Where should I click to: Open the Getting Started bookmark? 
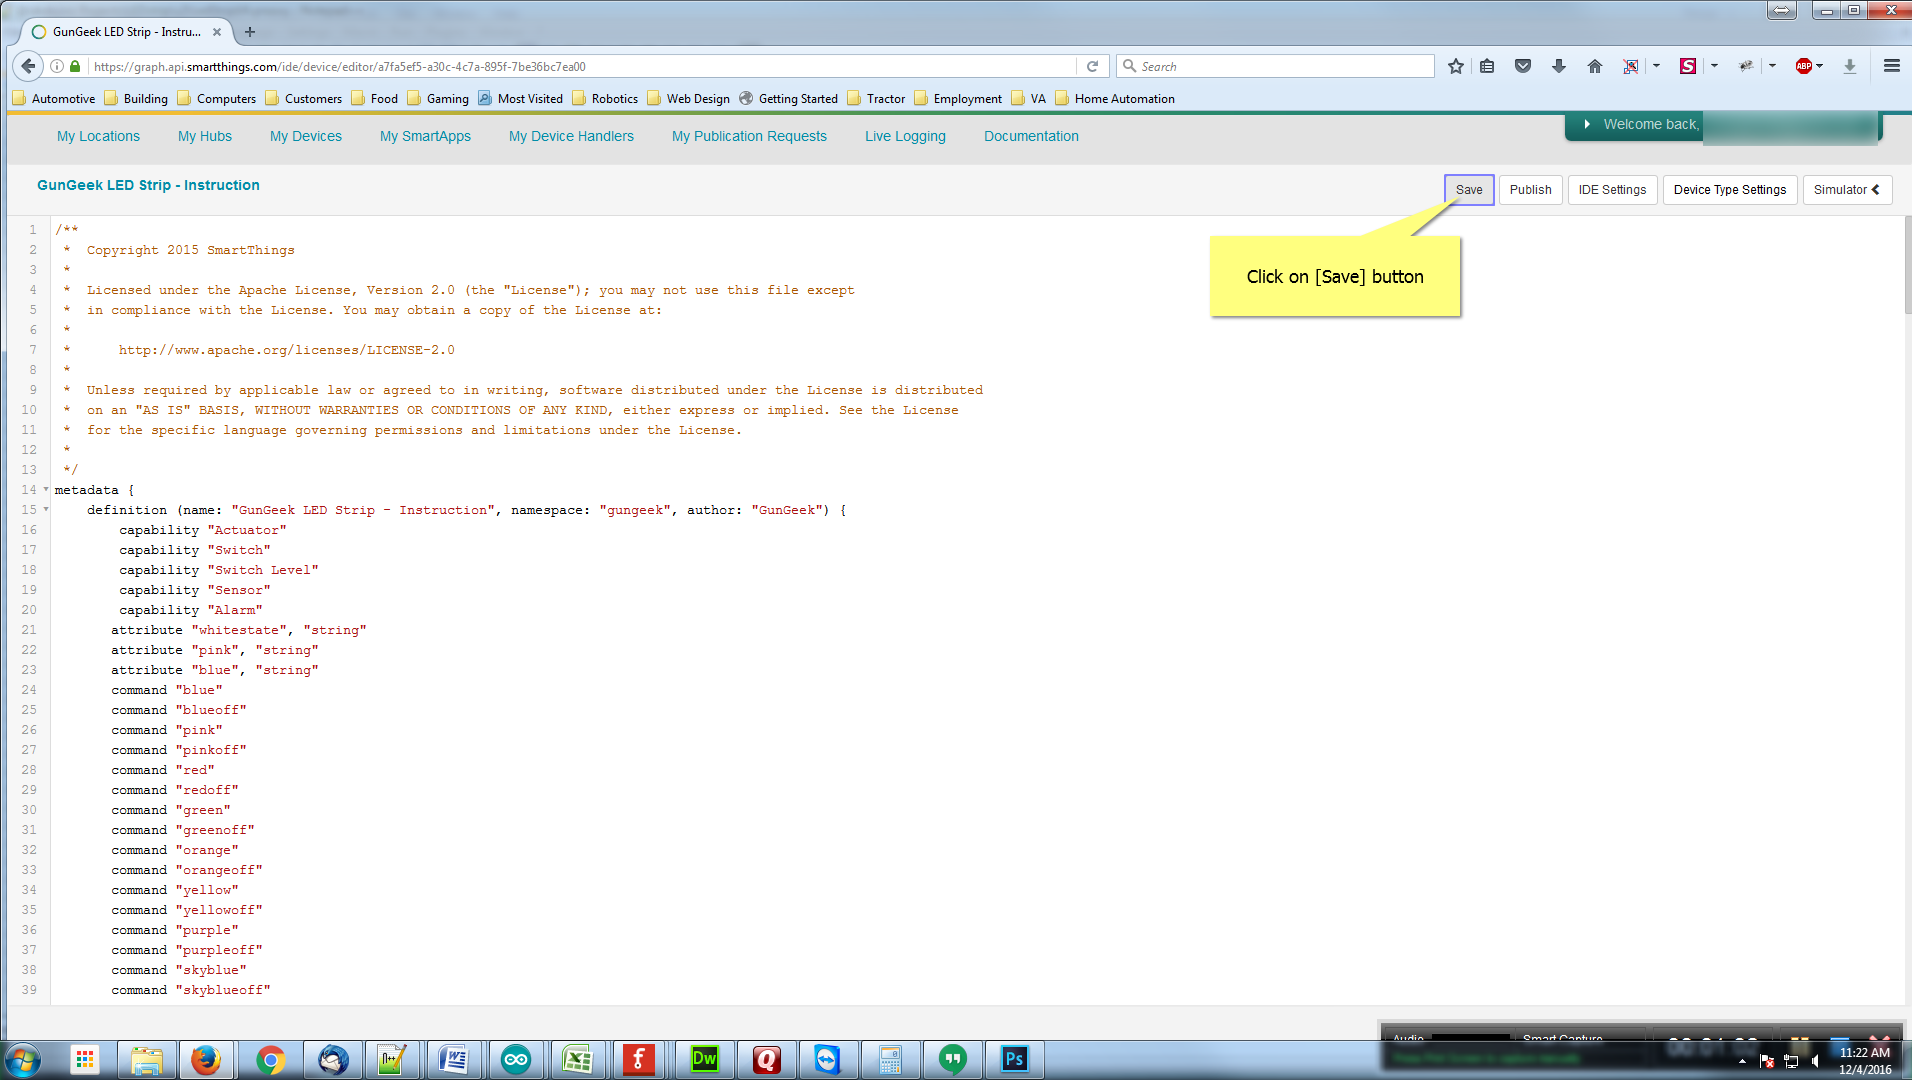point(789,98)
